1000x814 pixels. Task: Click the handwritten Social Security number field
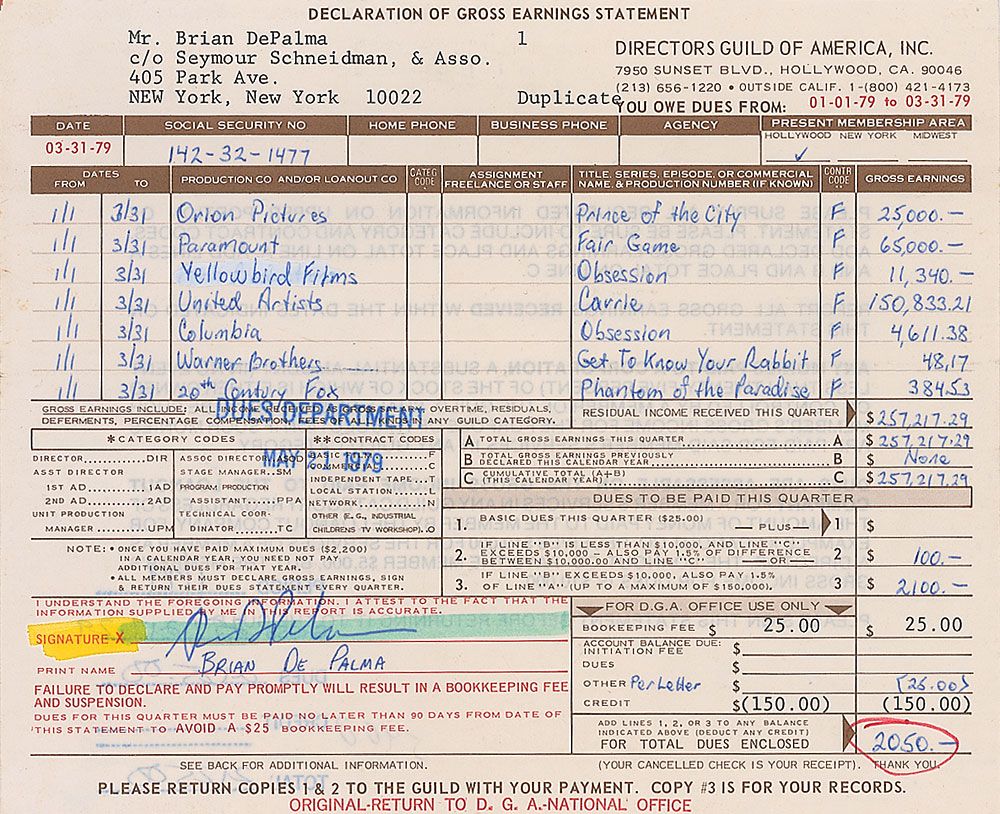238,154
